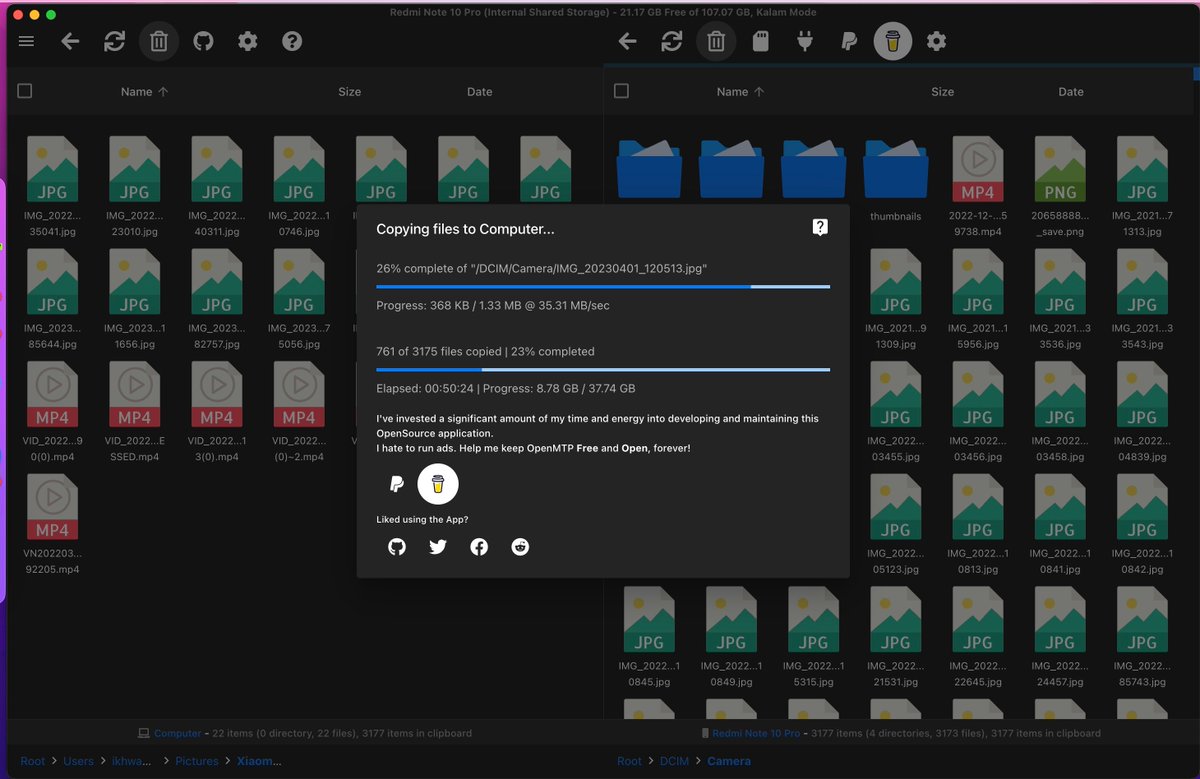The height and width of the screenshot is (779, 1200).
Task: Click Camera in device breadcrumb
Action: [x=729, y=761]
